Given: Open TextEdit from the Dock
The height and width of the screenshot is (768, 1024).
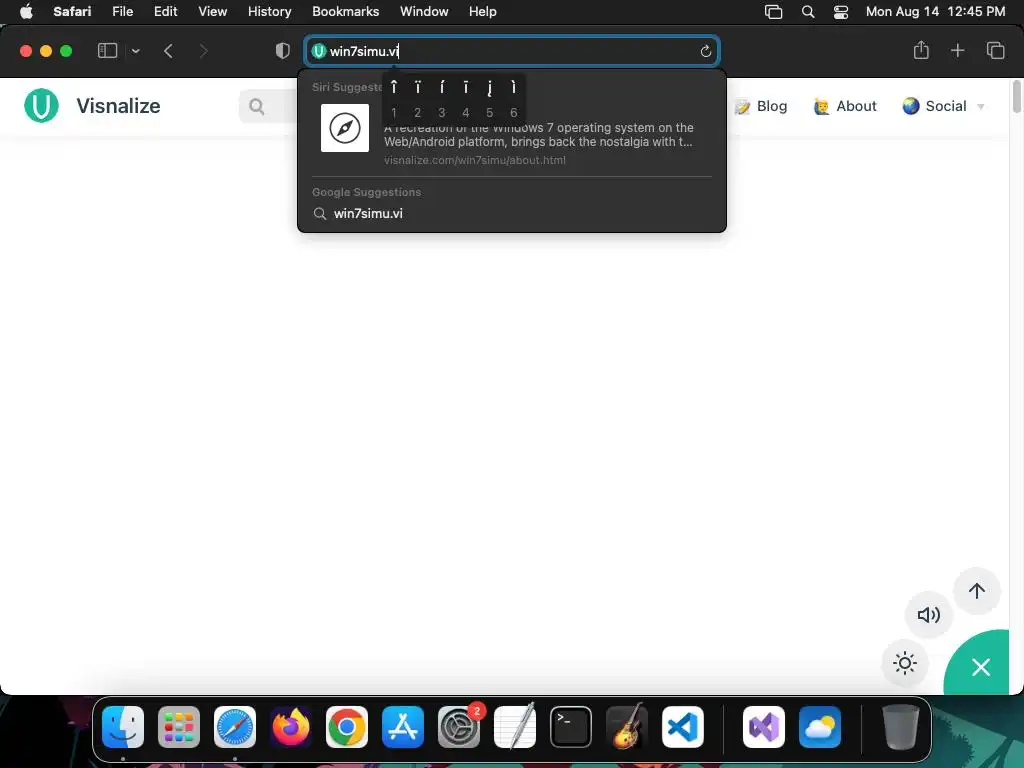Looking at the screenshot, I should click(515, 727).
